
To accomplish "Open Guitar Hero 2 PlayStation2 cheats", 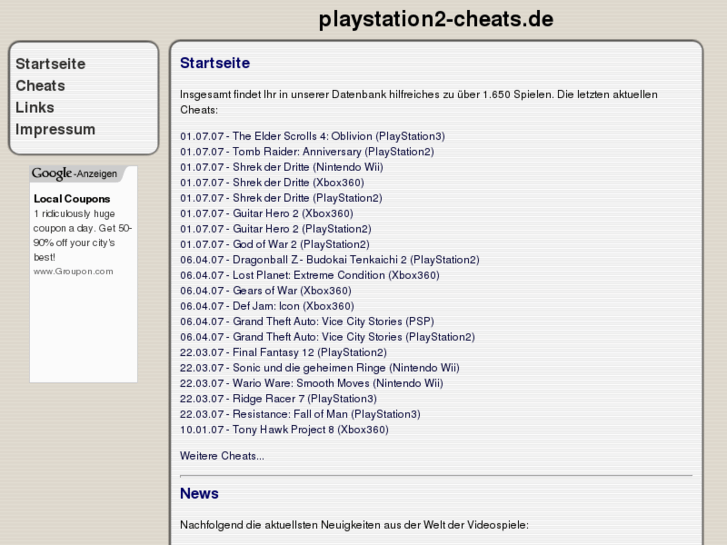I will click(x=275, y=229).
